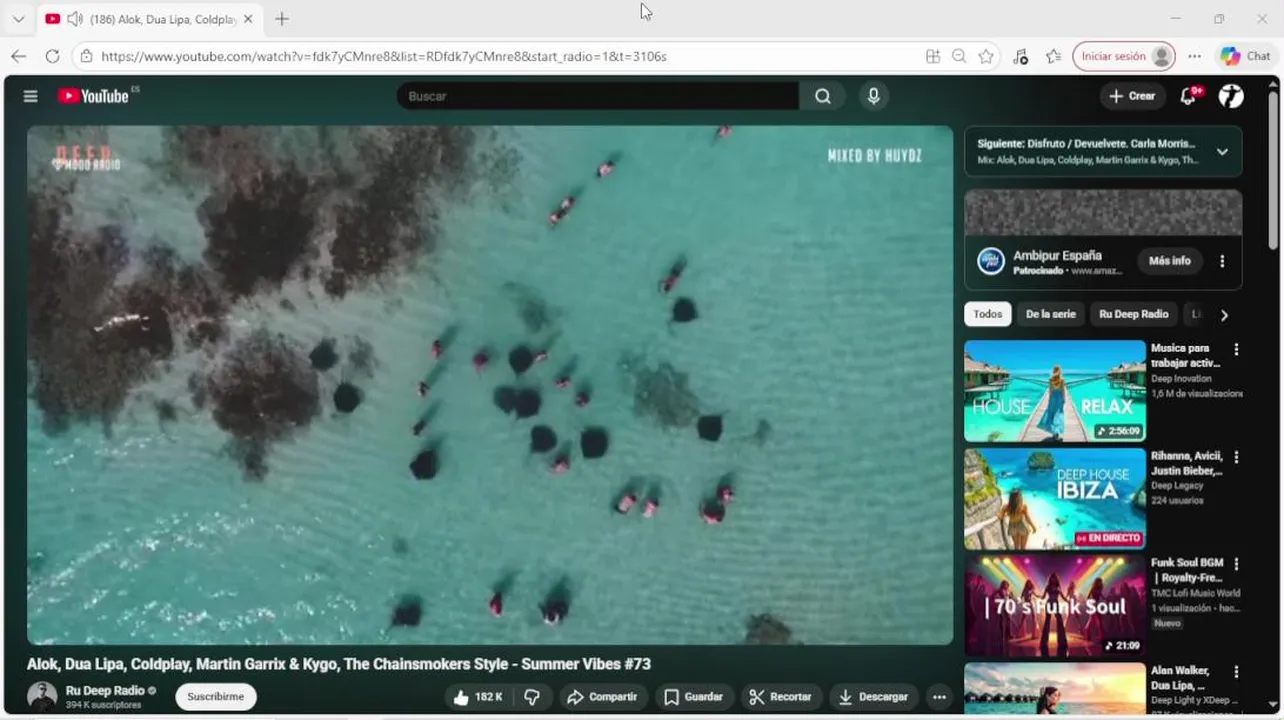1284x720 pixels.
Task: Open Ru Deep Radio channel avatar
Action: pos(42,696)
